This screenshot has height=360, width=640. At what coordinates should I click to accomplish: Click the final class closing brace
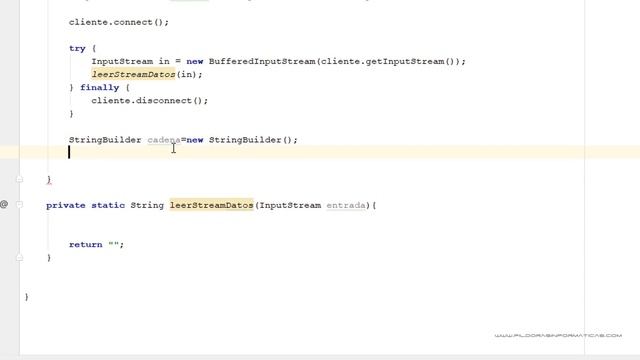click(27, 297)
